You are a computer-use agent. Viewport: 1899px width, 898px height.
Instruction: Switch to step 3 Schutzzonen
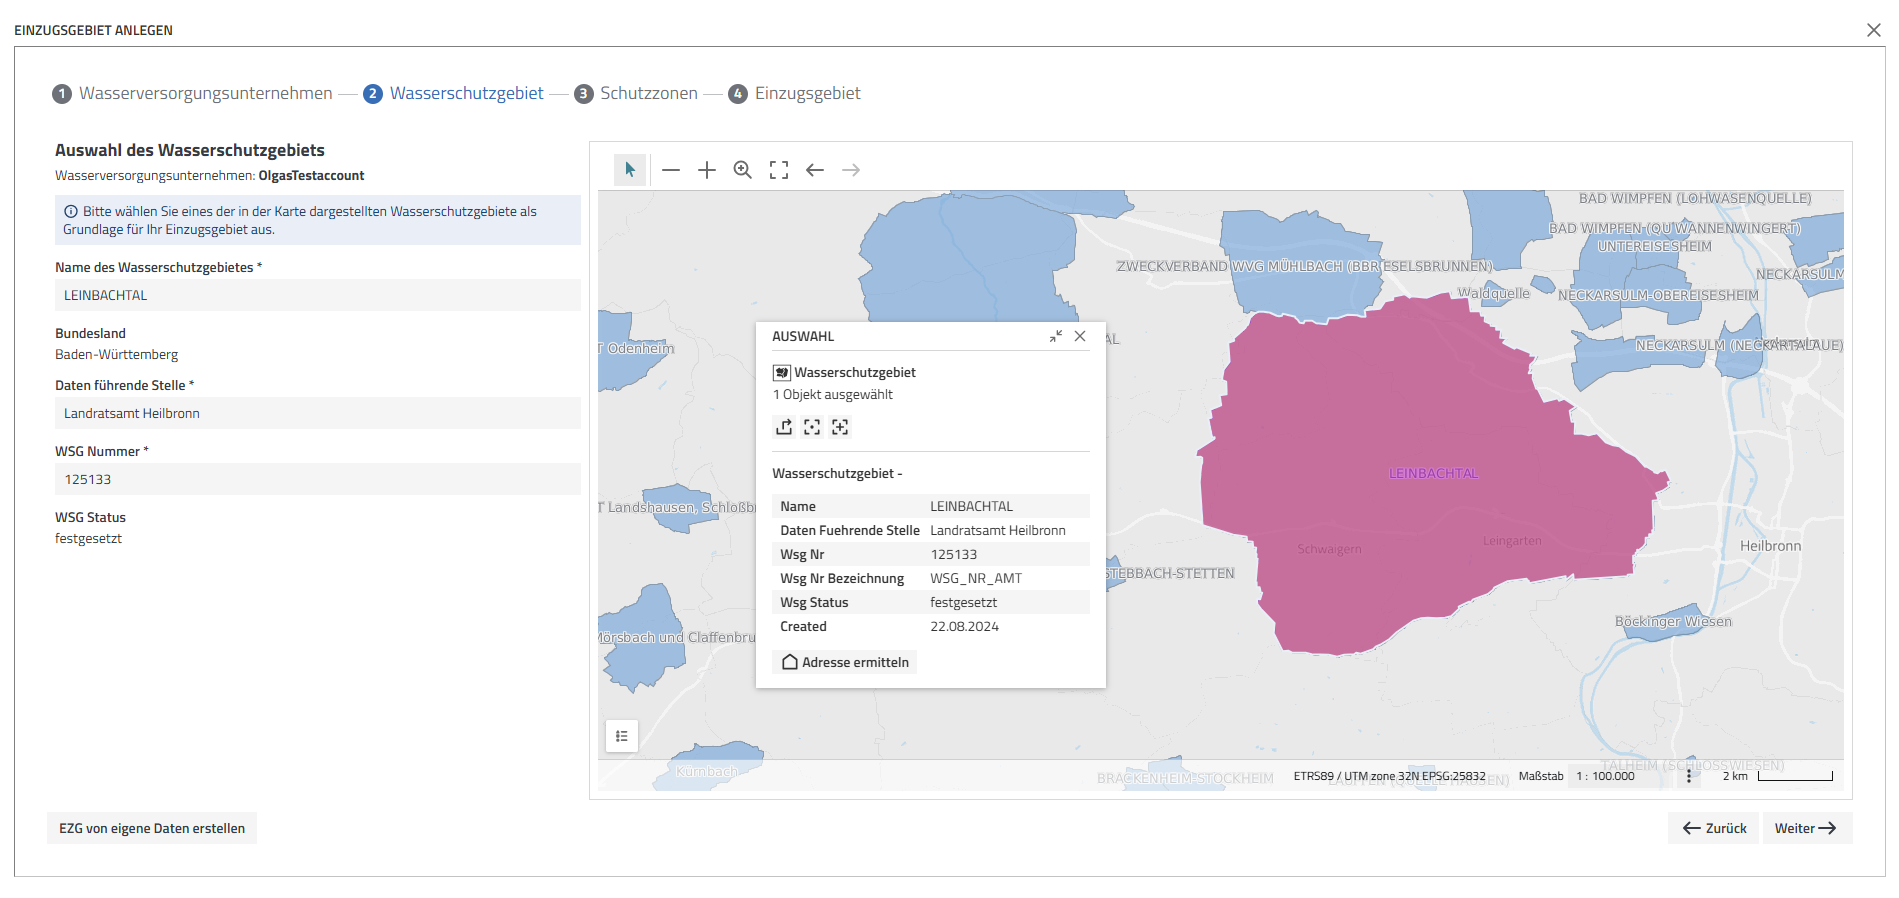point(636,94)
